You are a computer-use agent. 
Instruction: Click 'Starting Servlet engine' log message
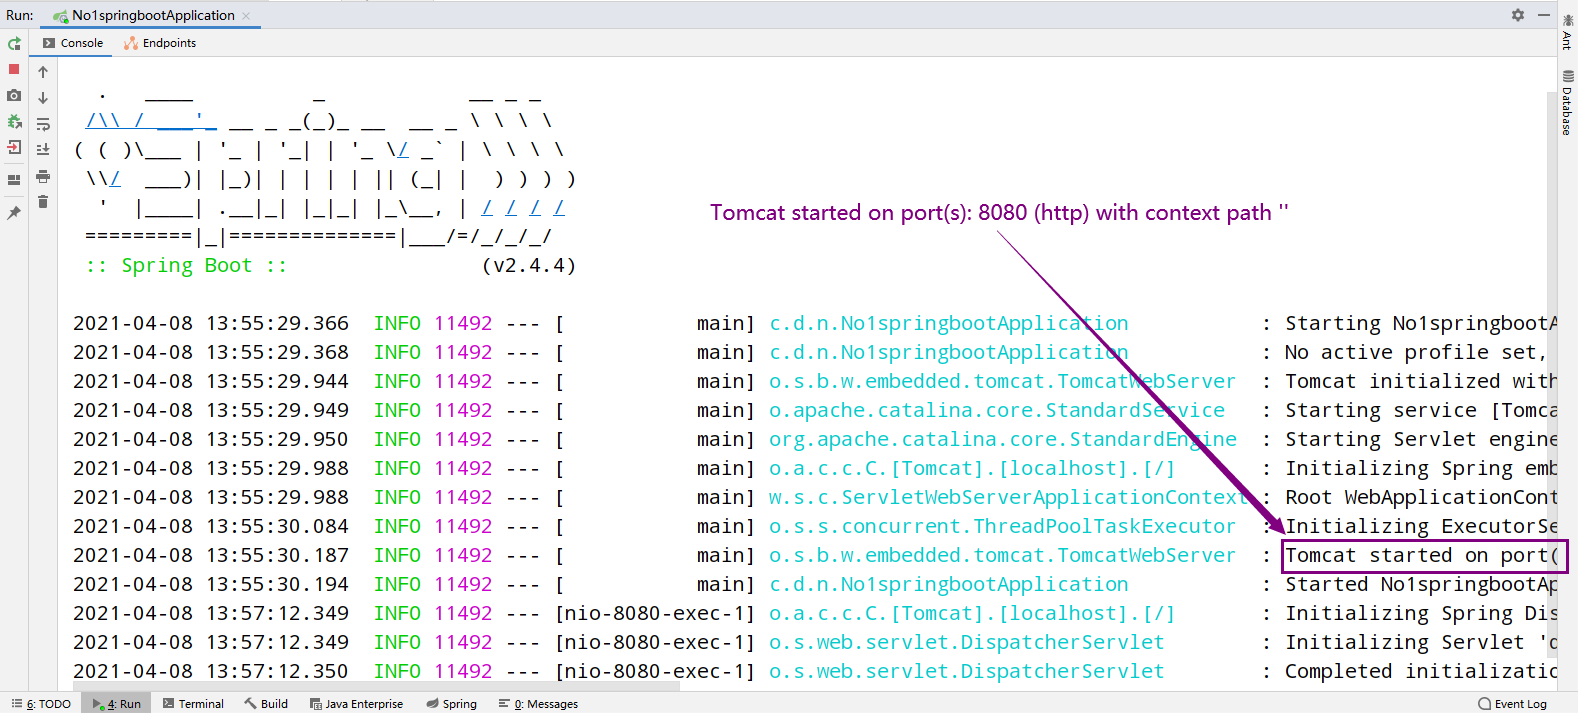coord(1420,439)
